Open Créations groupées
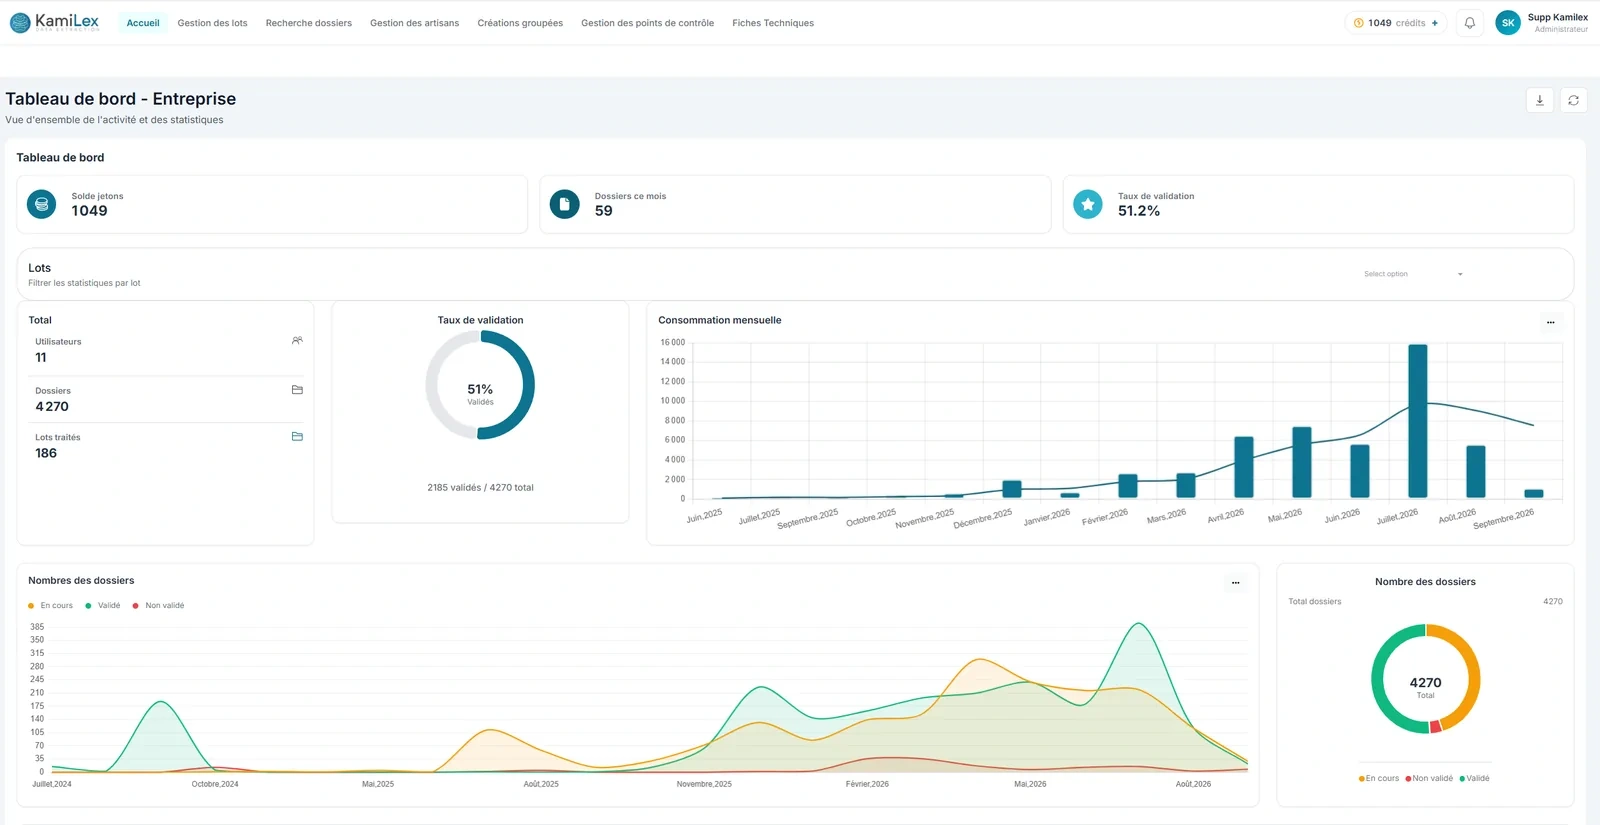 coord(520,23)
